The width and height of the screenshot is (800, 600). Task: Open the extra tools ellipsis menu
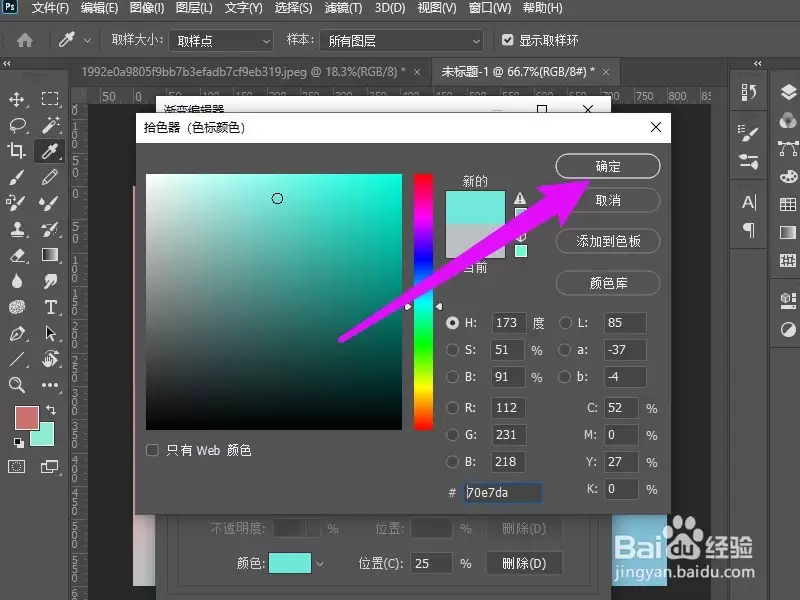50,385
